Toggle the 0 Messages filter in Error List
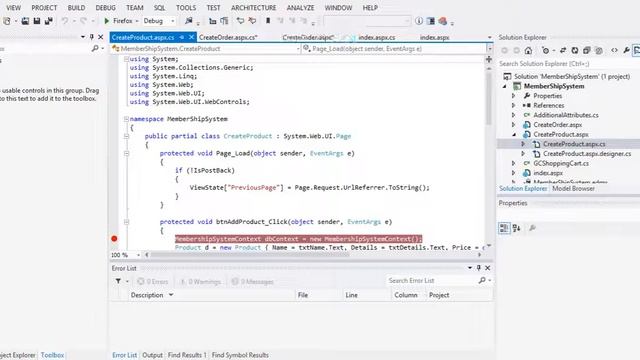The image size is (640, 360). click(252, 282)
